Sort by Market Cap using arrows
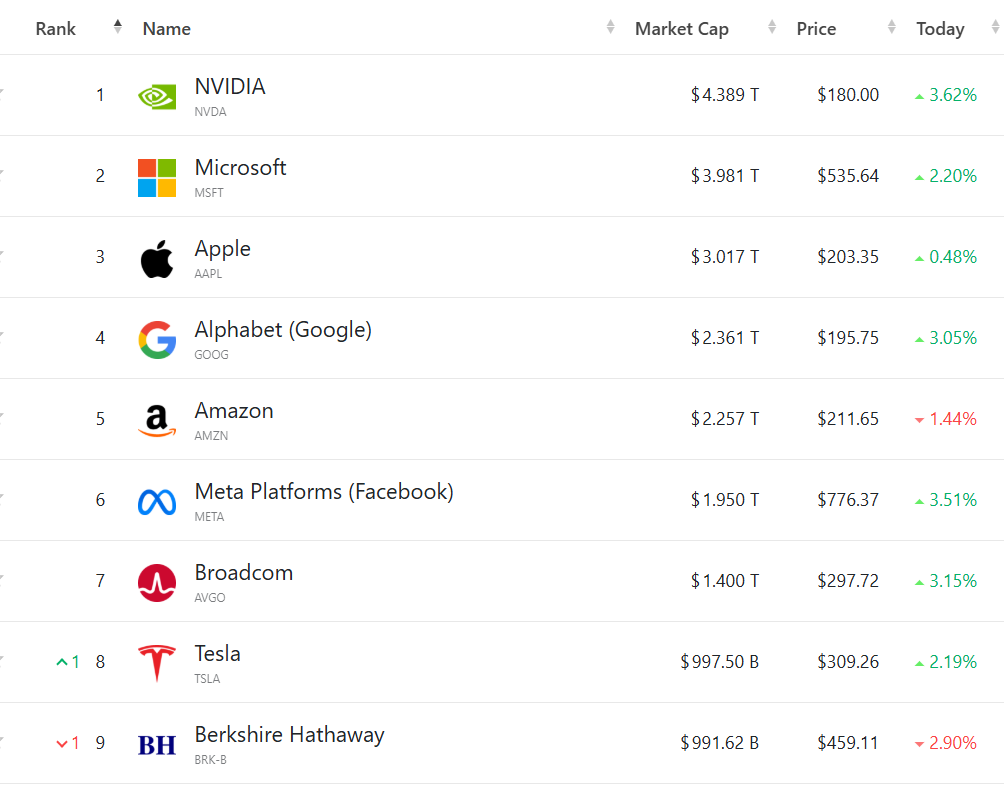Screen dimensions: 1004x785 click(x=772, y=28)
